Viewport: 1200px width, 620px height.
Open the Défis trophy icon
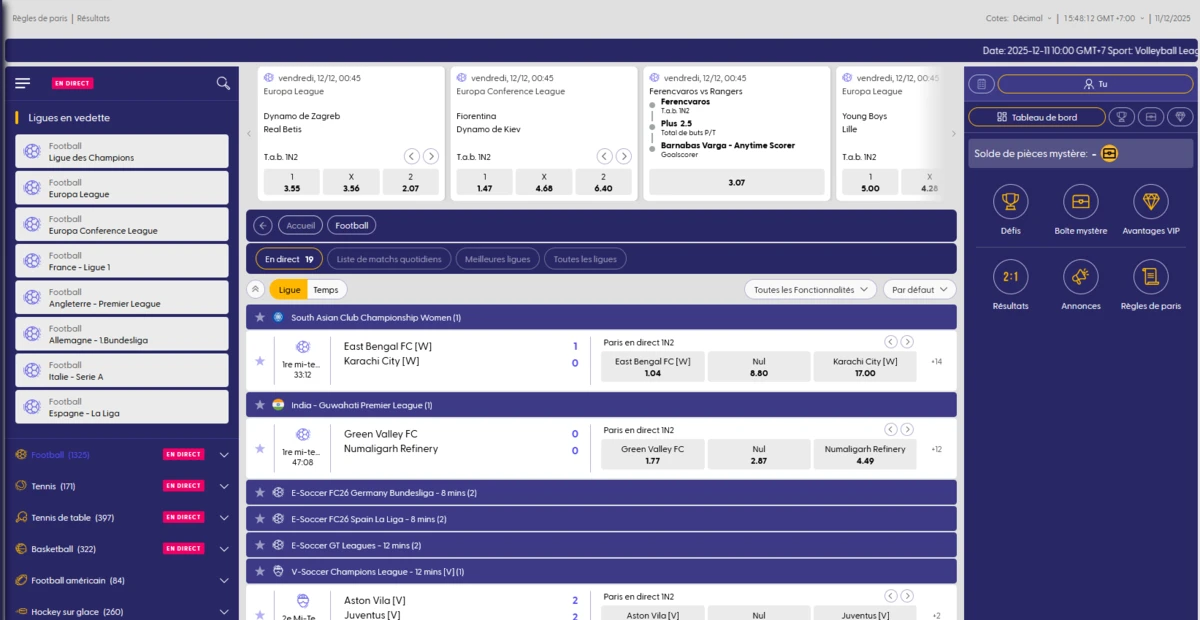point(1010,204)
